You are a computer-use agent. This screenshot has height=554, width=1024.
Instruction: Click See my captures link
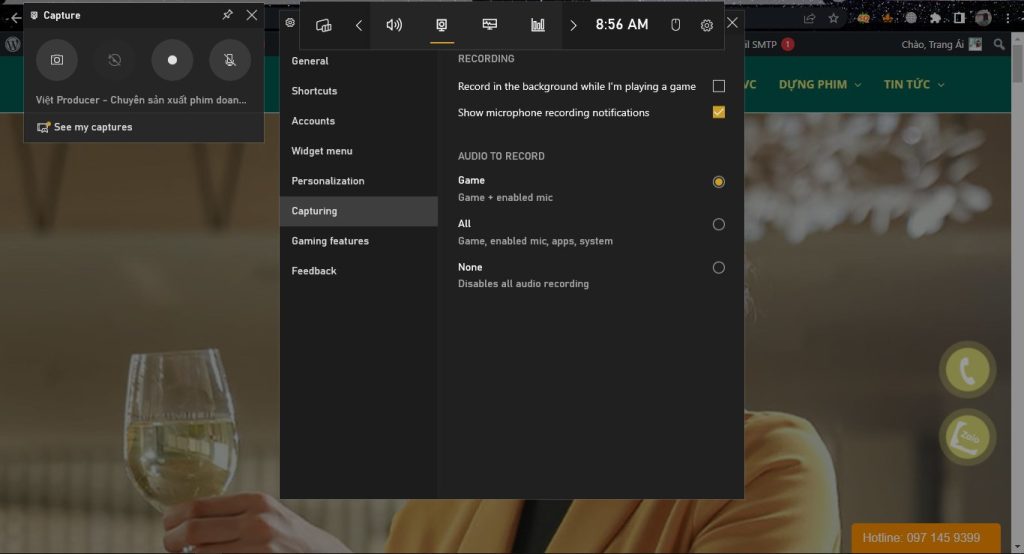(x=92, y=127)
